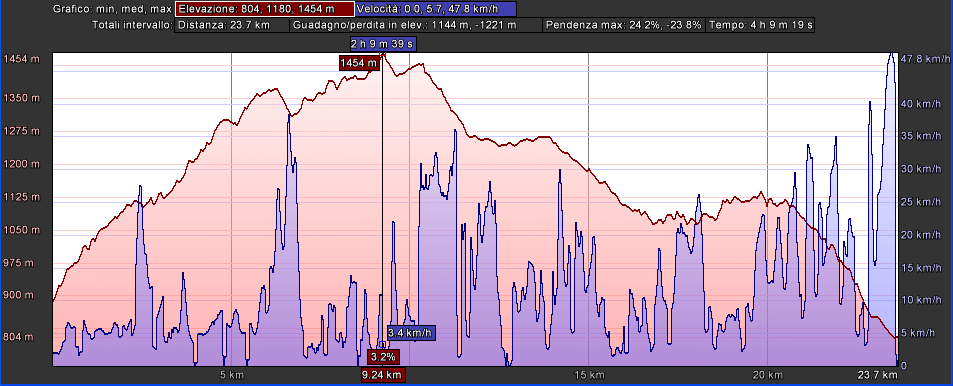The height and width of the screenshot is (386, 953).
Task: Click the 47.8 km/h maximum speed label
Action: click(x=925, y=59)
